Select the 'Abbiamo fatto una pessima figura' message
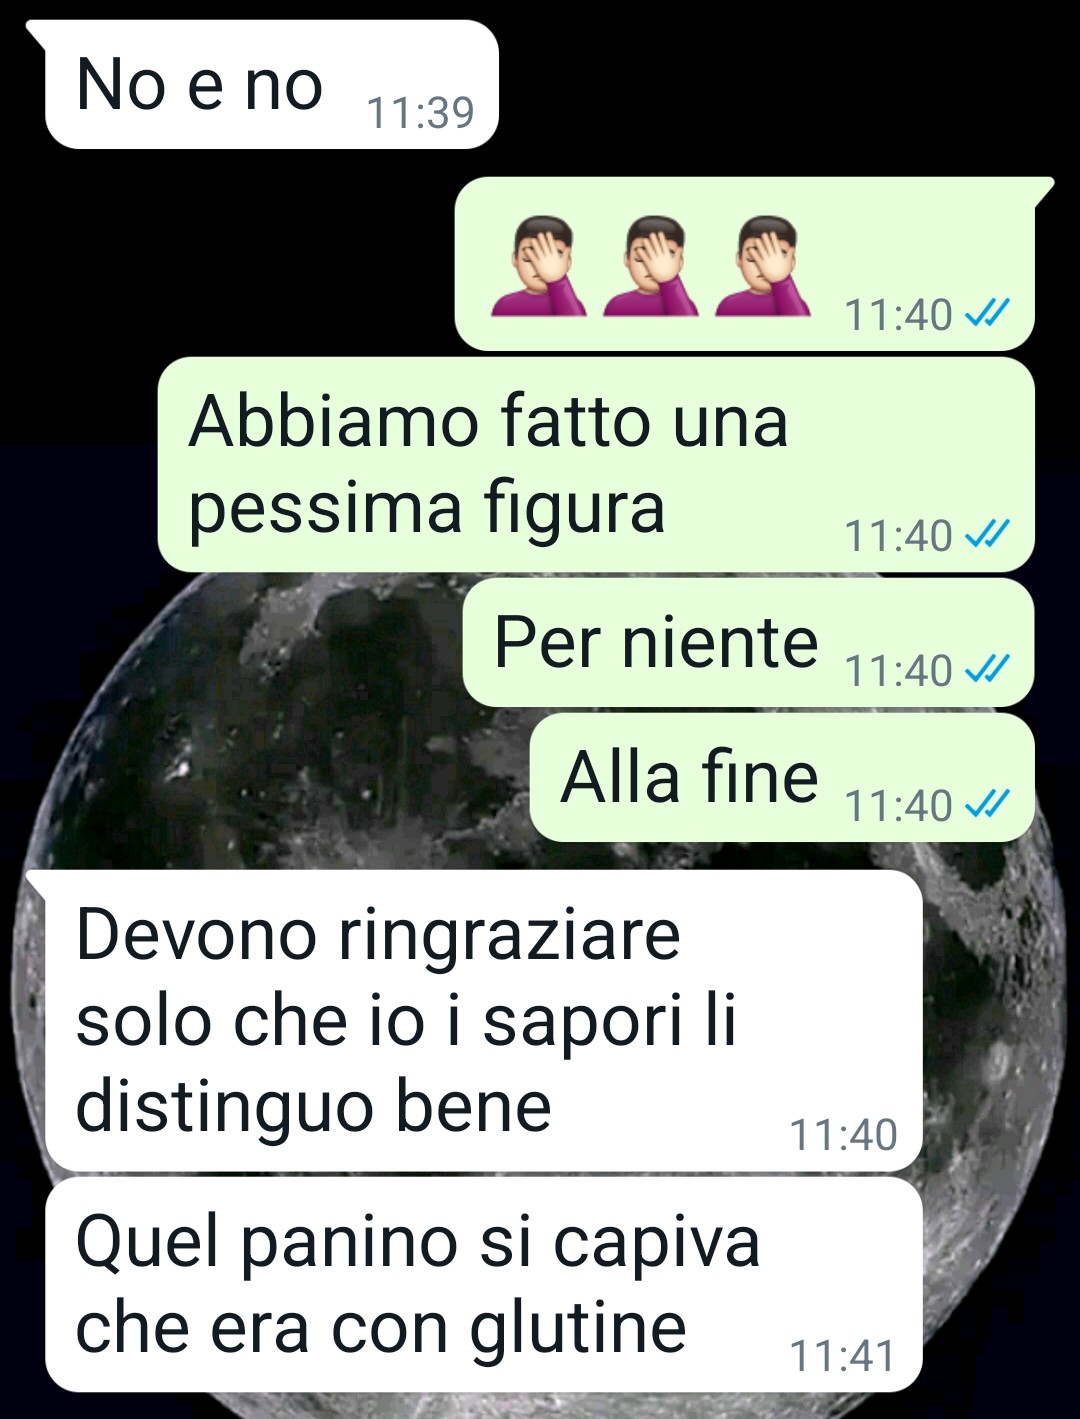 [x=596, y=465]
